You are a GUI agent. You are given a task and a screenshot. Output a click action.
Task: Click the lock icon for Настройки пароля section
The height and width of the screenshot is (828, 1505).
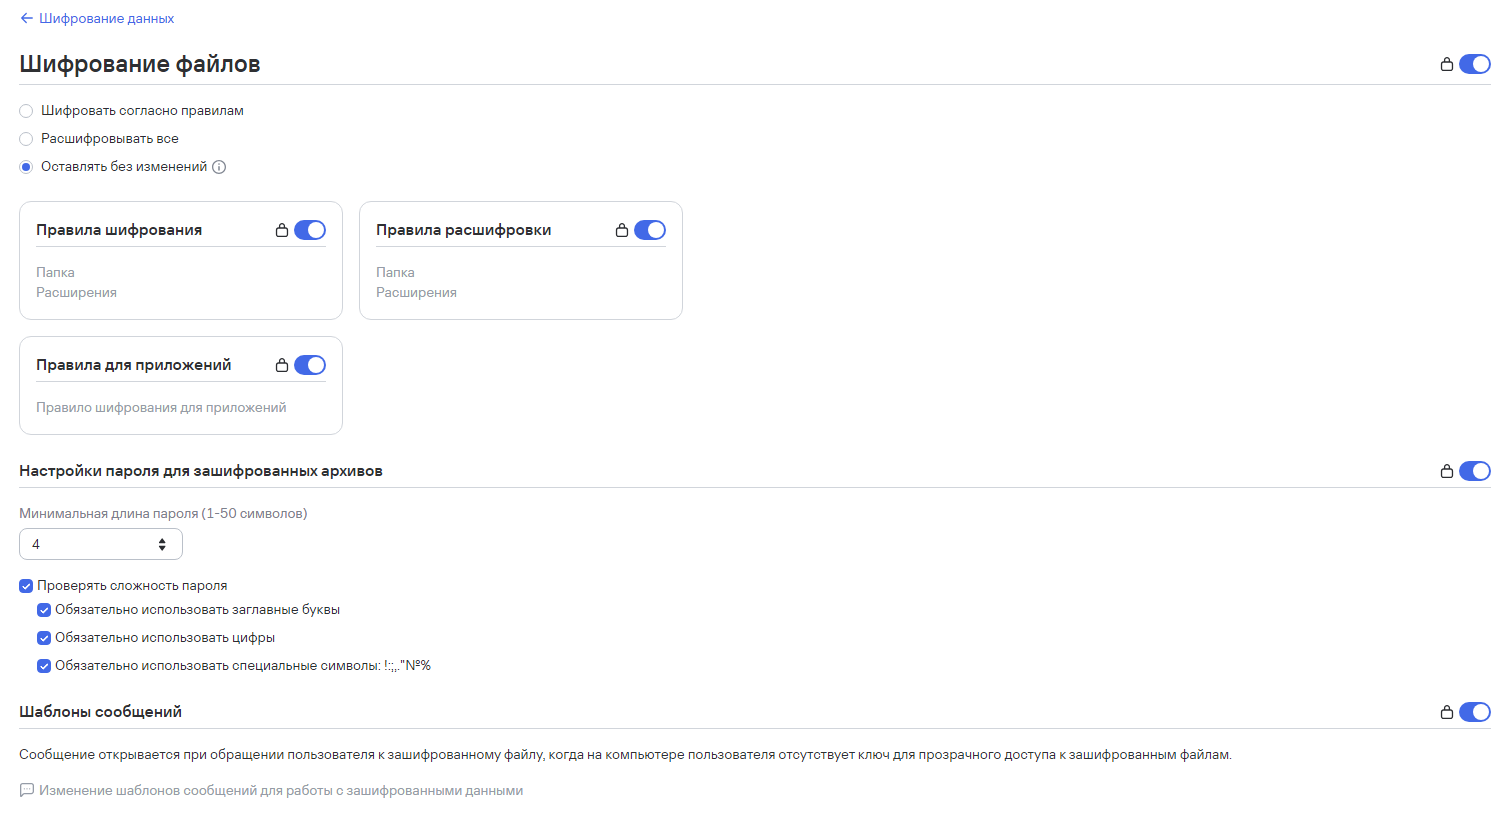(x=1446, y=471)
